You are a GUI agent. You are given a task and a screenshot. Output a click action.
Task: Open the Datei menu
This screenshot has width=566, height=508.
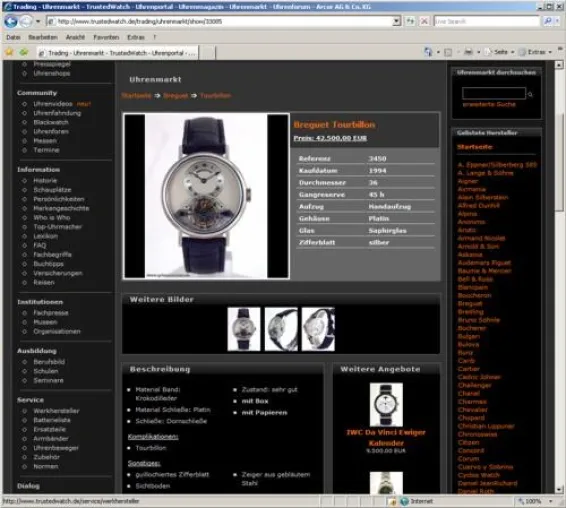13,37
